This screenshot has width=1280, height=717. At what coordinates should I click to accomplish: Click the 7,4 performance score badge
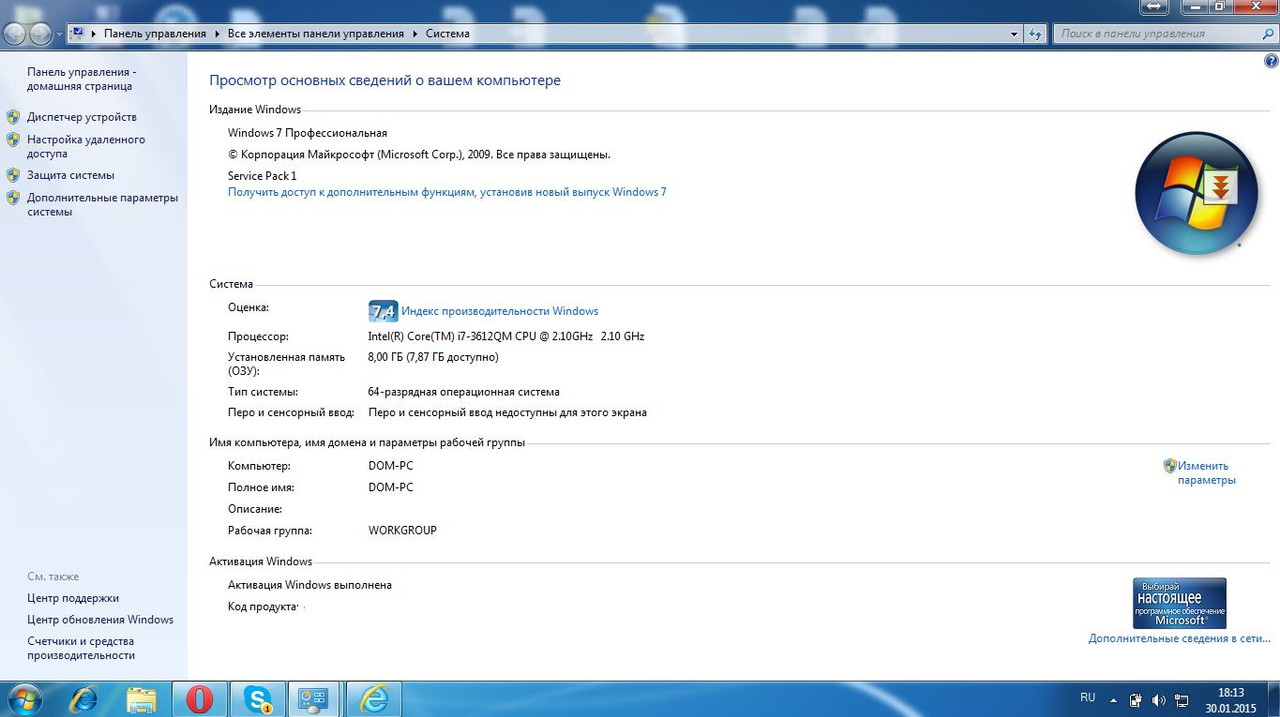(x=383, y=311)
